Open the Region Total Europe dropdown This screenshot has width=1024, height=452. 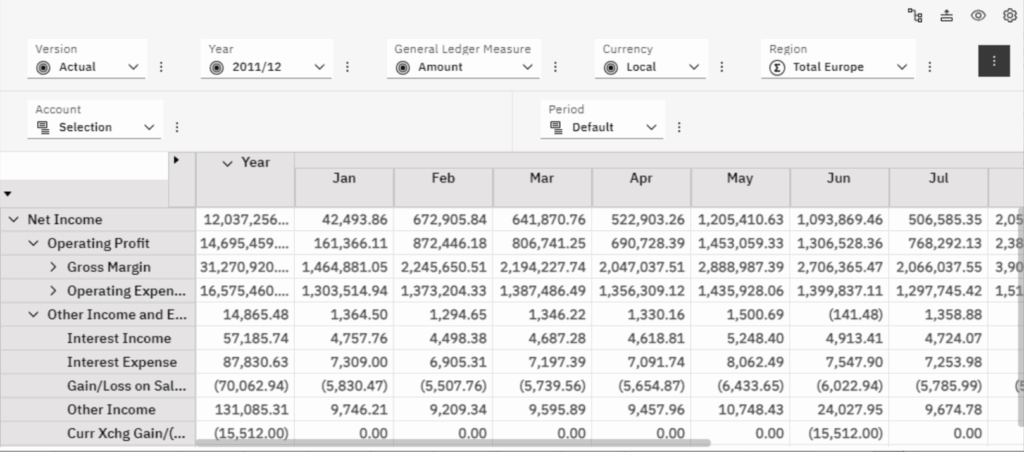point(840,67)
